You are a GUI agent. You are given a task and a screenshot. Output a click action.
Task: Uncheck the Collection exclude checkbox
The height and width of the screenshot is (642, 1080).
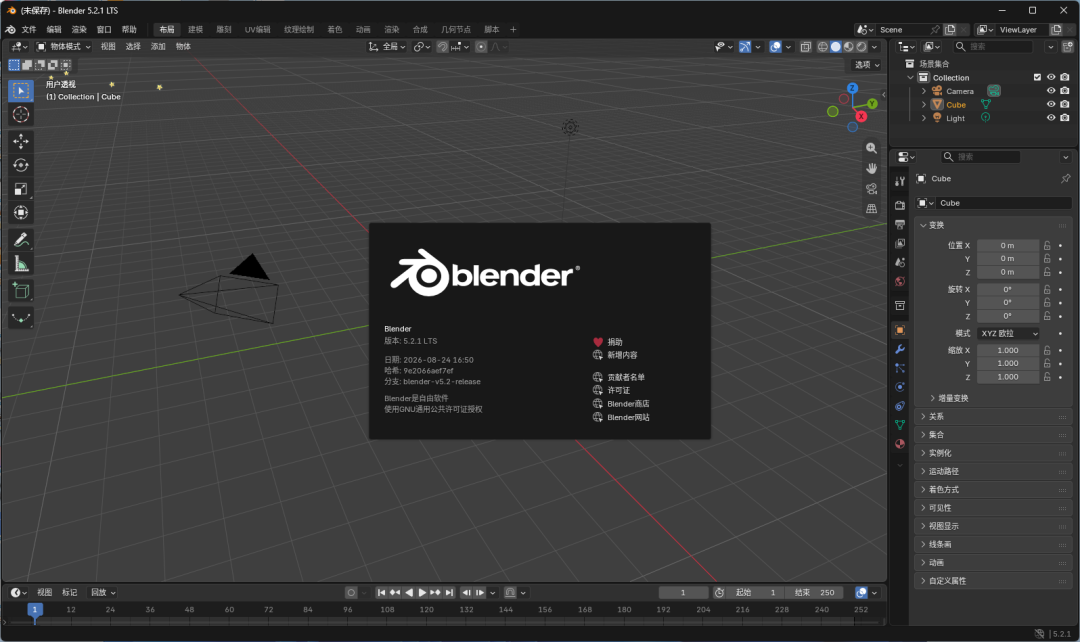click(x=1037, y=77)
